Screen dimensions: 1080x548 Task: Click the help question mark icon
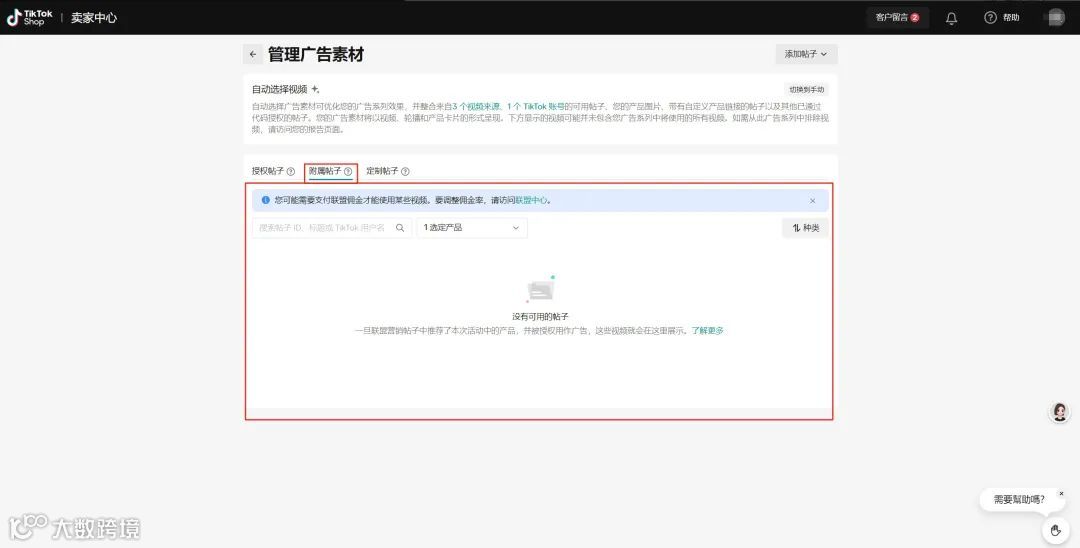[x=990, y=18]
